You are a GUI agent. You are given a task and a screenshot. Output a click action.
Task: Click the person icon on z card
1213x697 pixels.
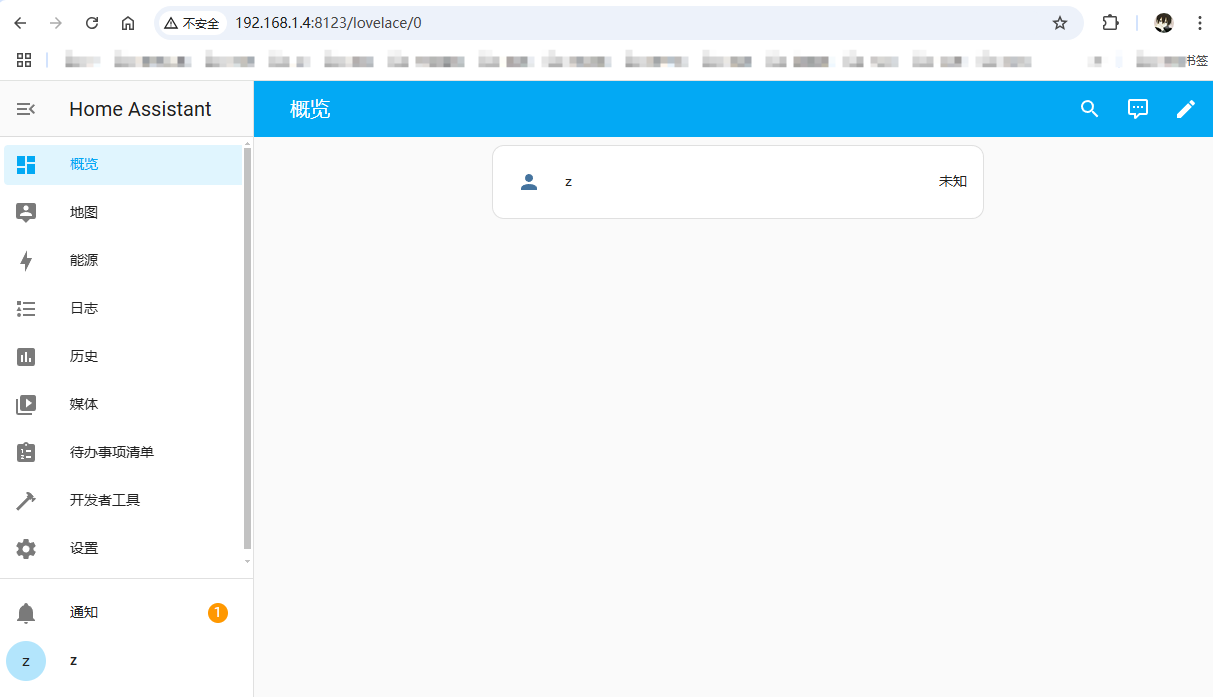[x=530, y=182]
